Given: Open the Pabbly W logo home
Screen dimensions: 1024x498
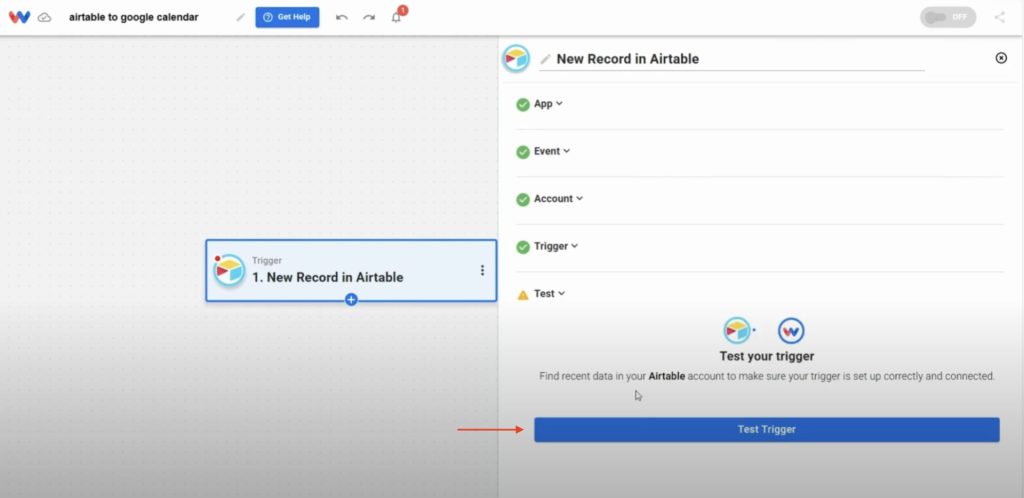Looking at the screenshot, I should click(19, 17).
